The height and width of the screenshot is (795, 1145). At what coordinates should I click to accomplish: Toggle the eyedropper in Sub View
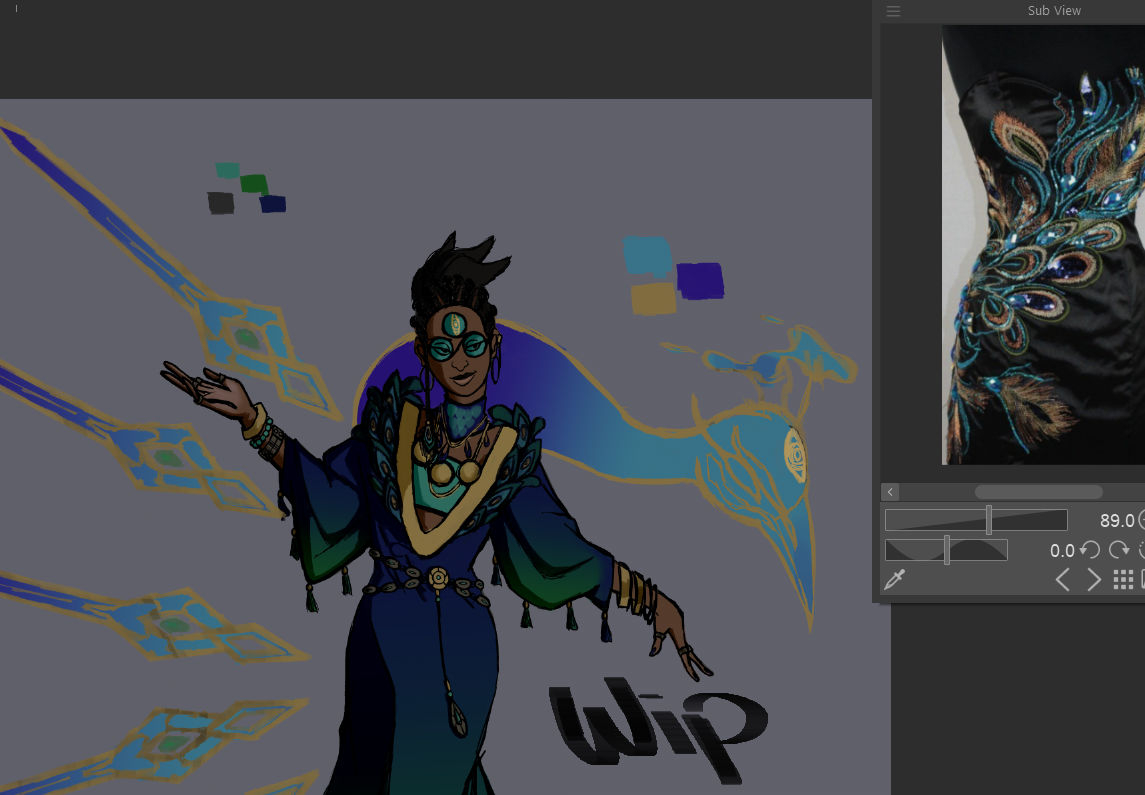(x=895, y=580)
